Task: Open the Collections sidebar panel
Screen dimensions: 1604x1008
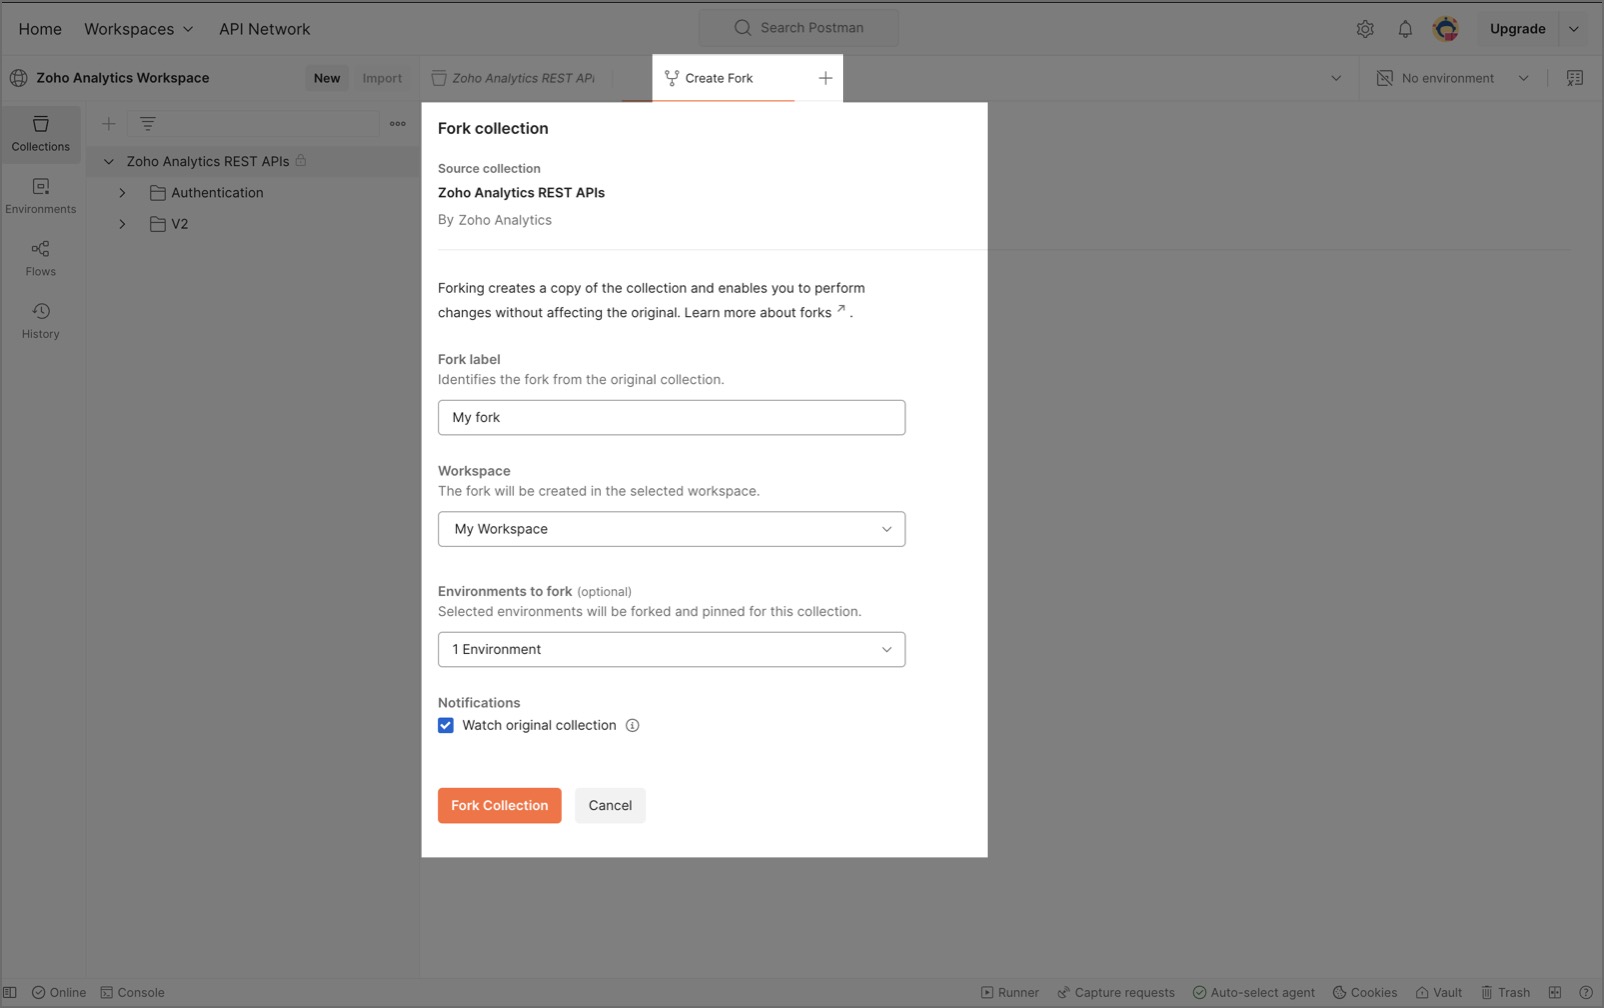Action: point(41,134)
